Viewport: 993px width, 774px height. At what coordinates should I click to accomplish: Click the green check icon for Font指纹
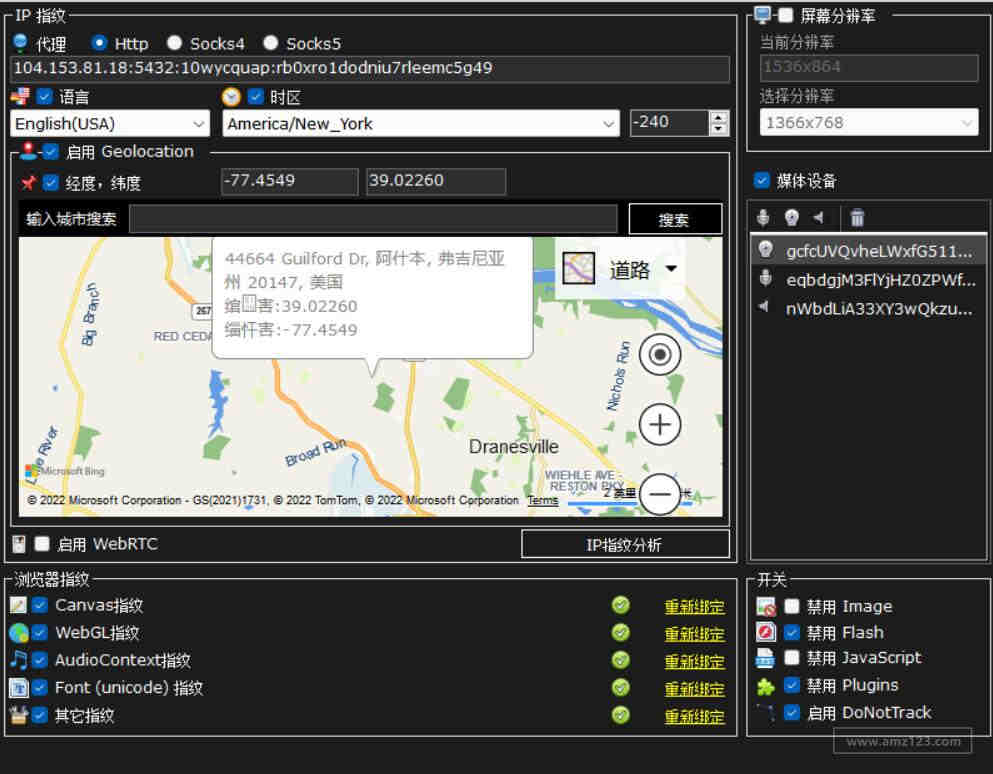tap(621, 687)
